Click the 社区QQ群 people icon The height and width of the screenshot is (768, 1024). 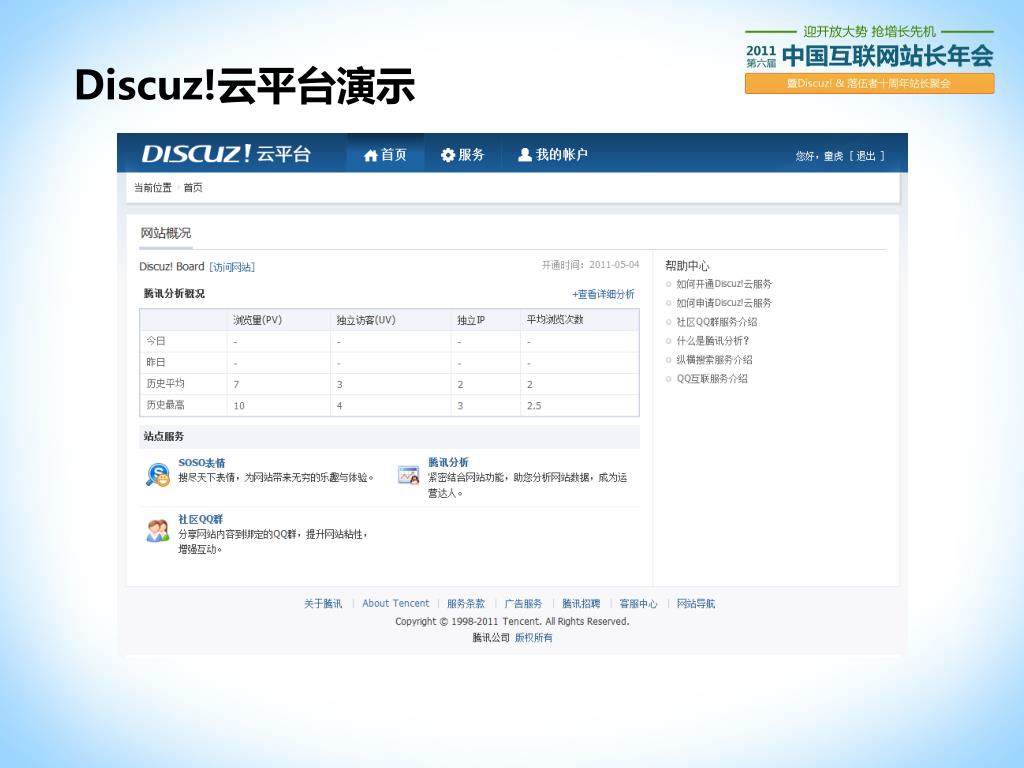(x=157, y=531)
